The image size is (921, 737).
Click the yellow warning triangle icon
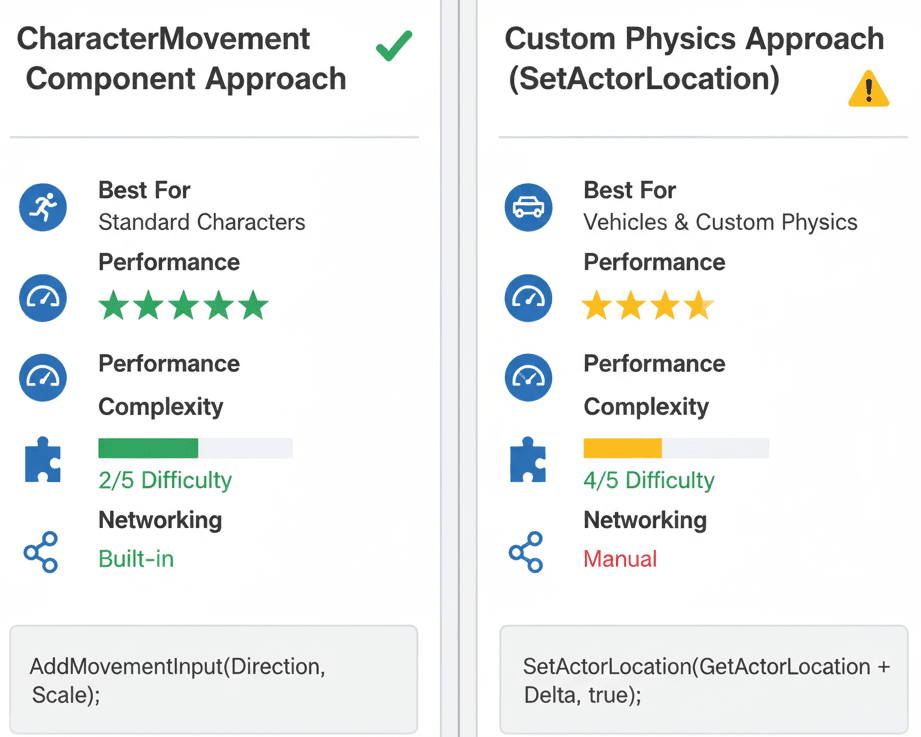click(x=868, y=90)
